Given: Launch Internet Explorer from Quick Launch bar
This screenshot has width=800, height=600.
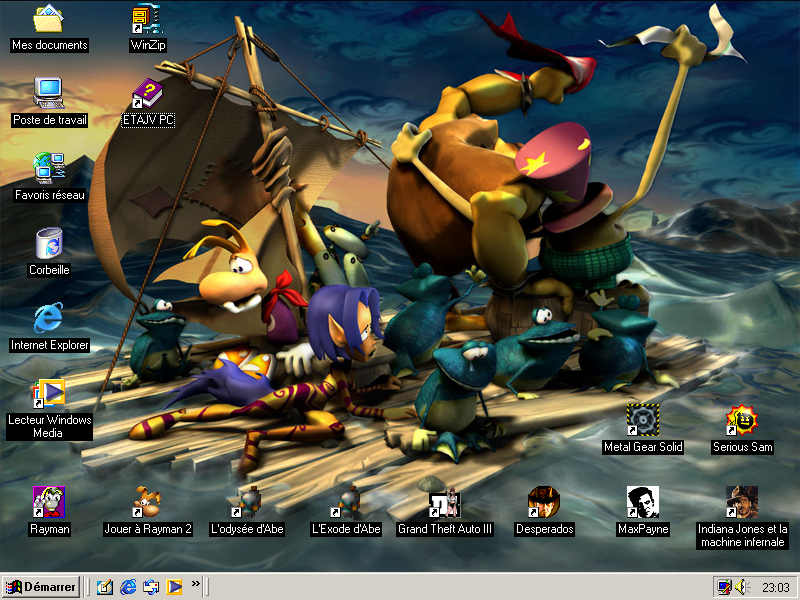Looking at the screenshot, I should click(128, 587).
